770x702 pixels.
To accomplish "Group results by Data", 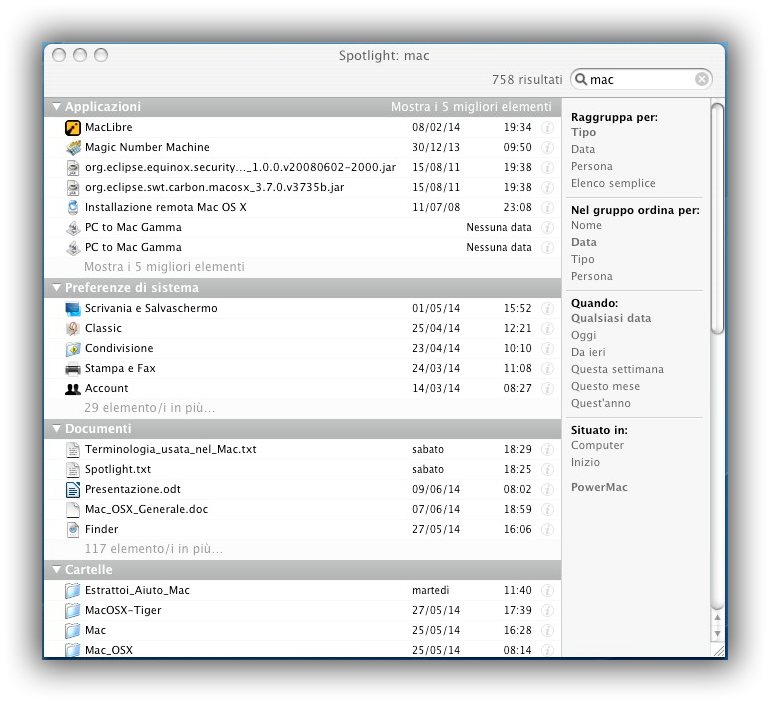I will pos(583,149).
